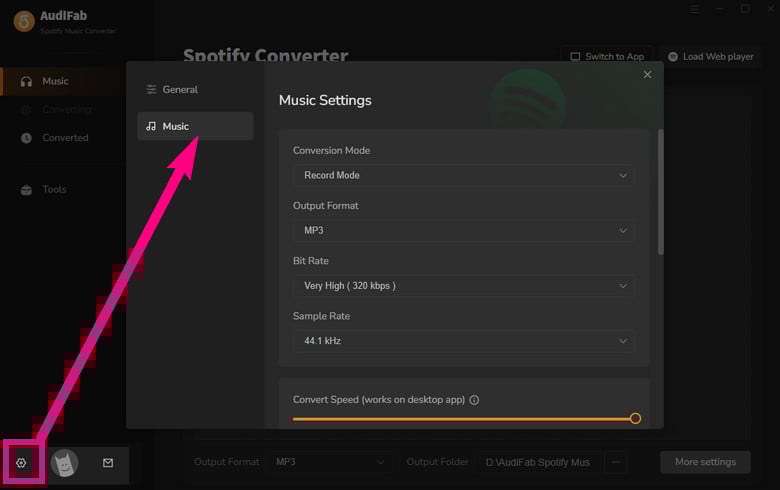Click the Output Folder path field
Viewport: 780px width, 490px height.
(x=539, y=462)
